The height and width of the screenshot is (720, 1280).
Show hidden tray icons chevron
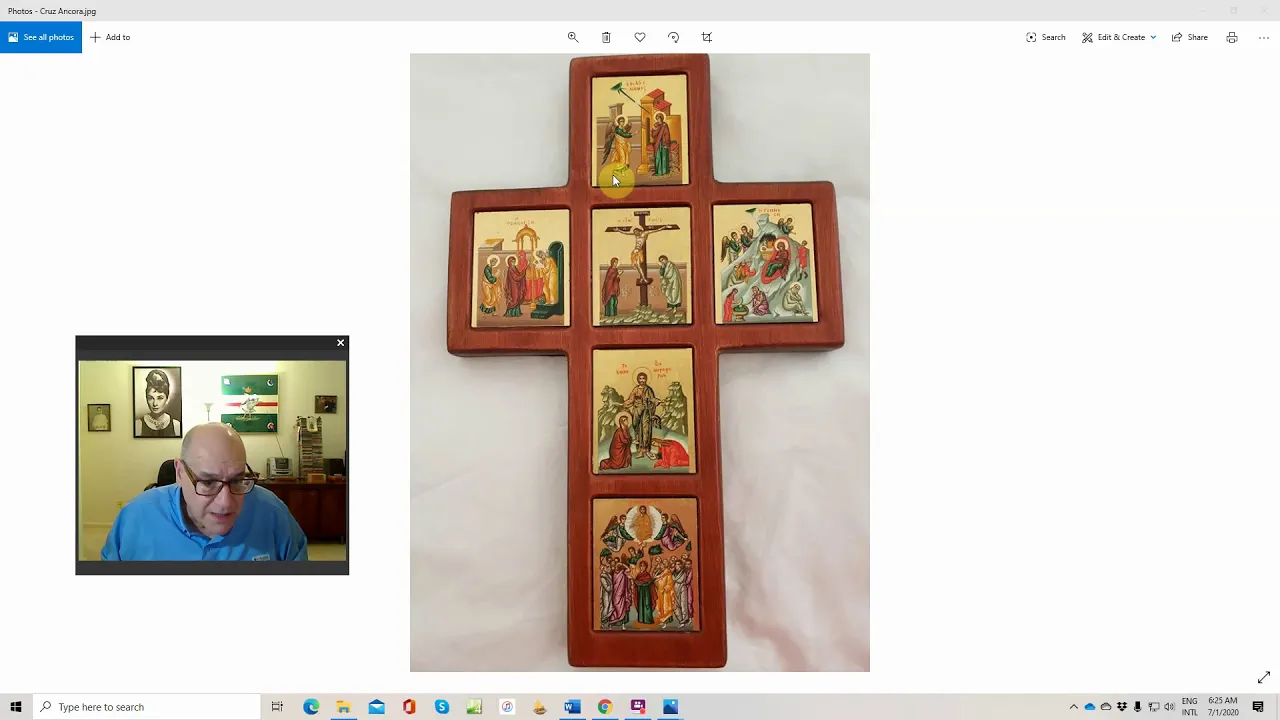point(1074,707)
